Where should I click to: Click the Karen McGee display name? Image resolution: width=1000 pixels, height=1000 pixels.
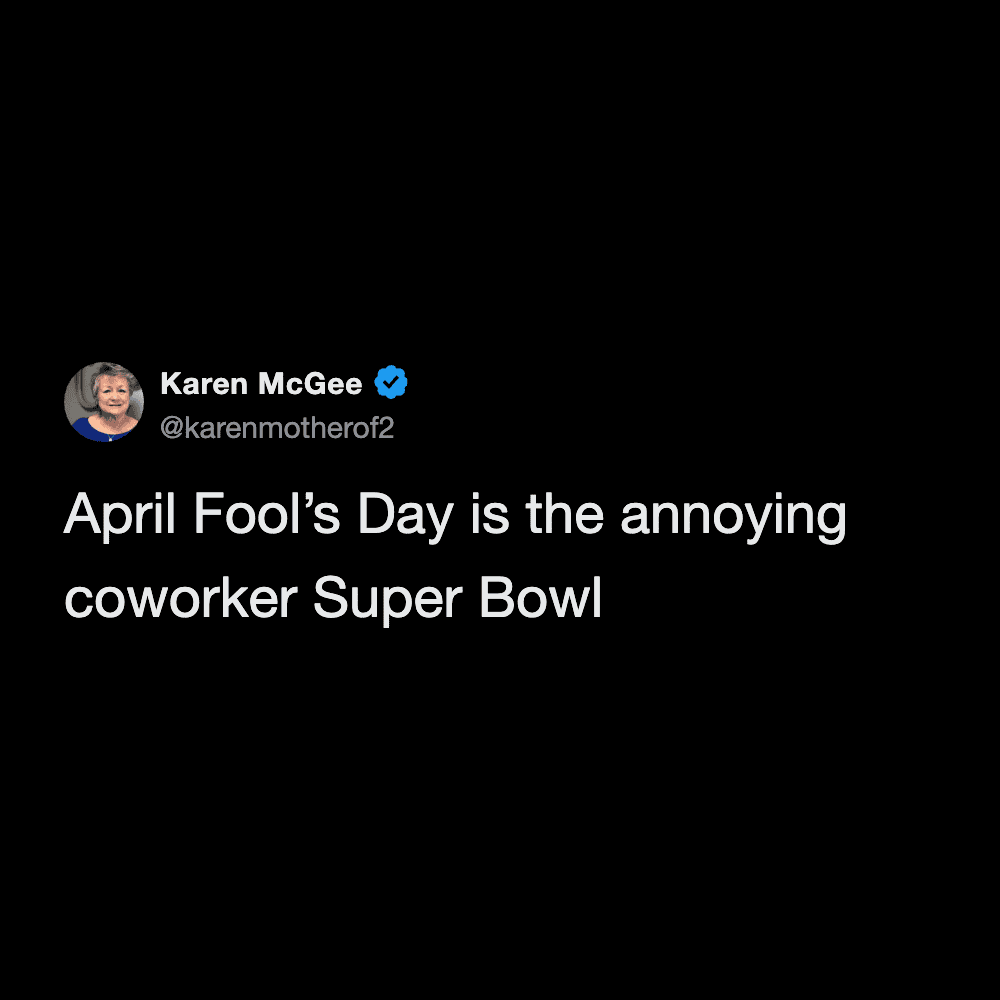tap(261, 384)
